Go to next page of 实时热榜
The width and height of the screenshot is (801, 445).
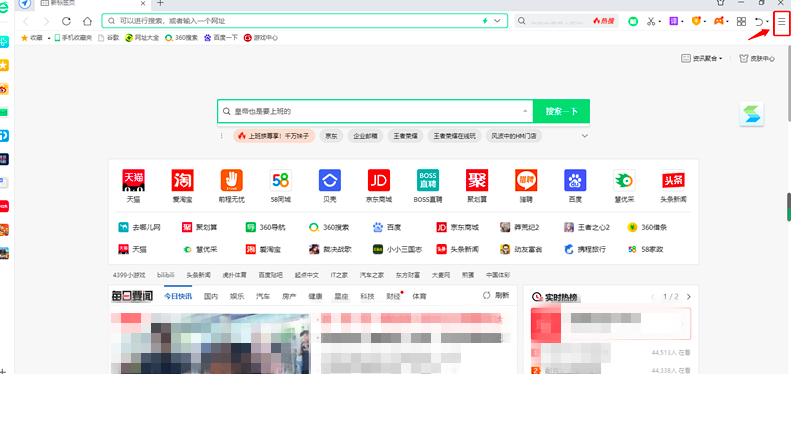pyautogui.click(x=689, y=296)
